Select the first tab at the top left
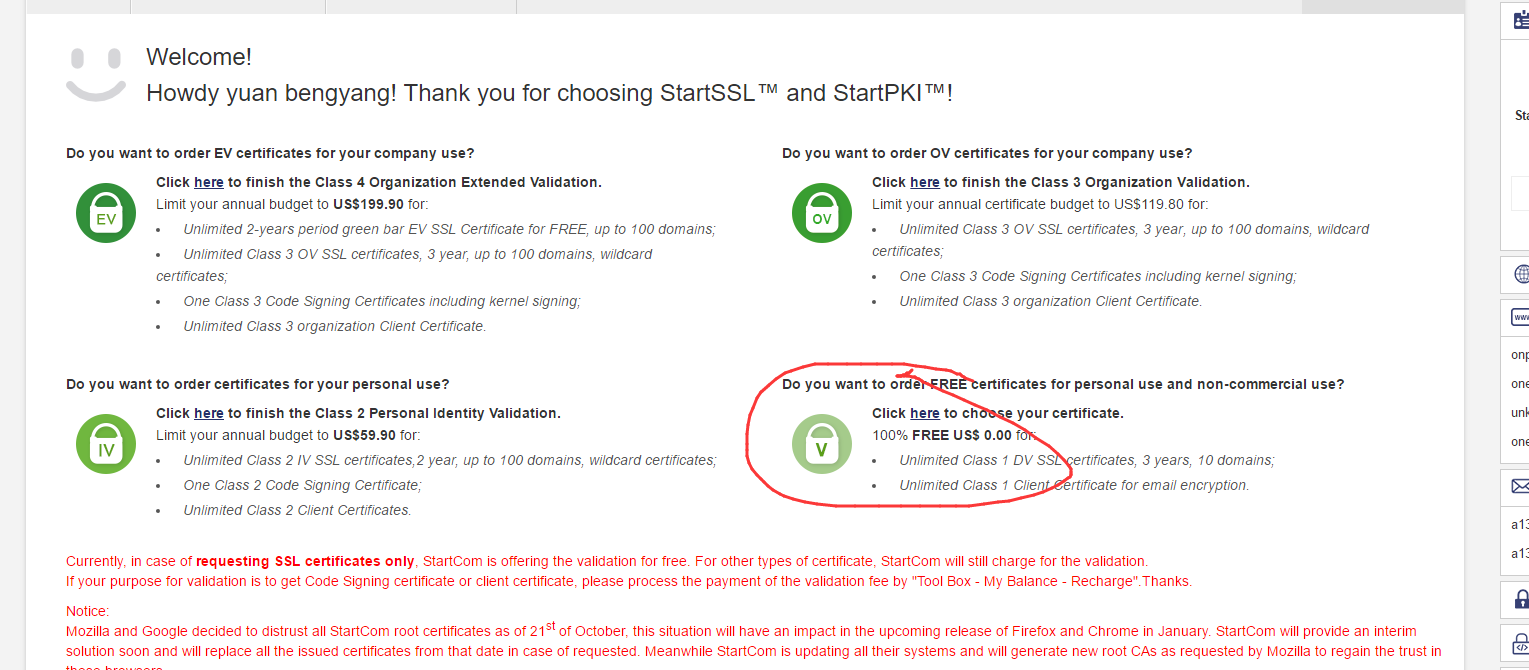The height and width of the screenshot is (670, 1529). coord(78,6)
